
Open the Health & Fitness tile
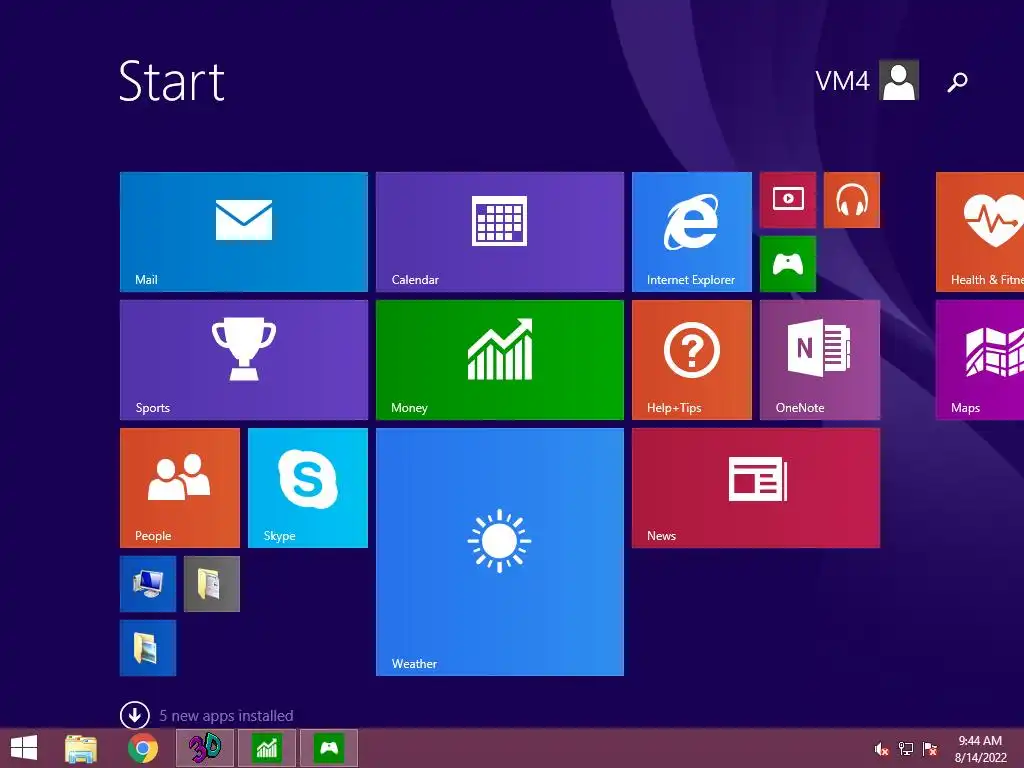[980, 232]
